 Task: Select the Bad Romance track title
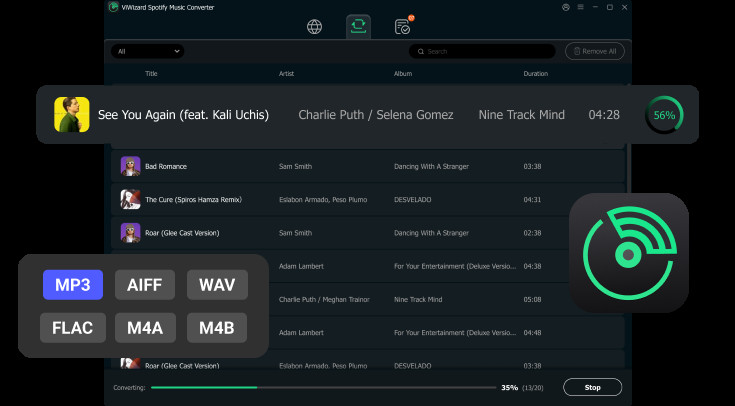click(166, 166)
